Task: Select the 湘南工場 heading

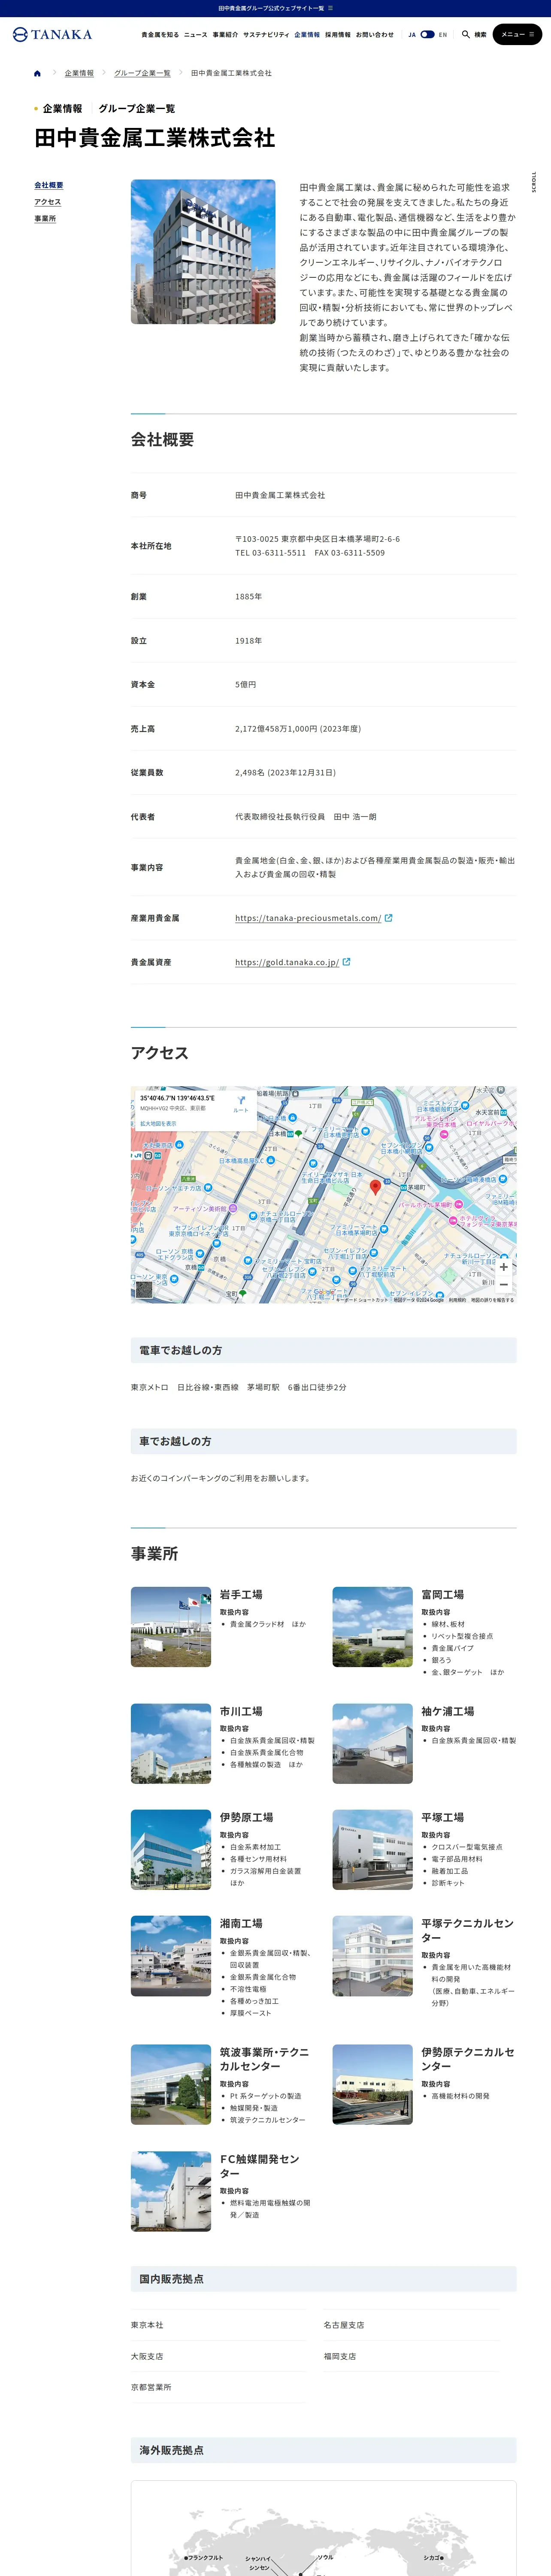Action: coord(241,1924)
